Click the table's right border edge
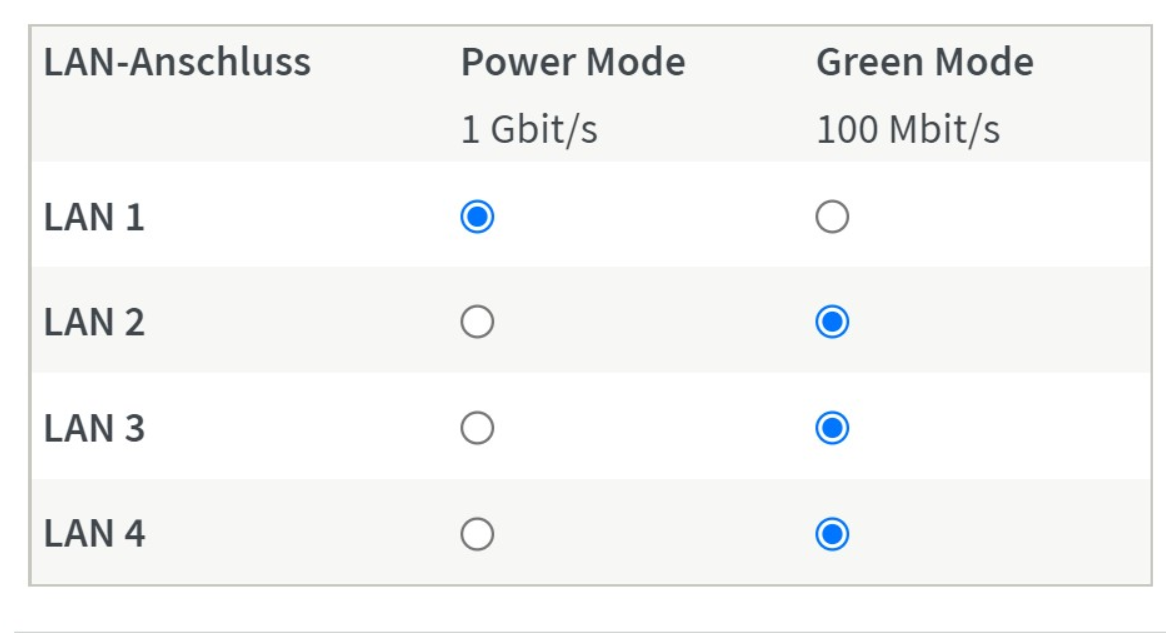 [1151, 300]
